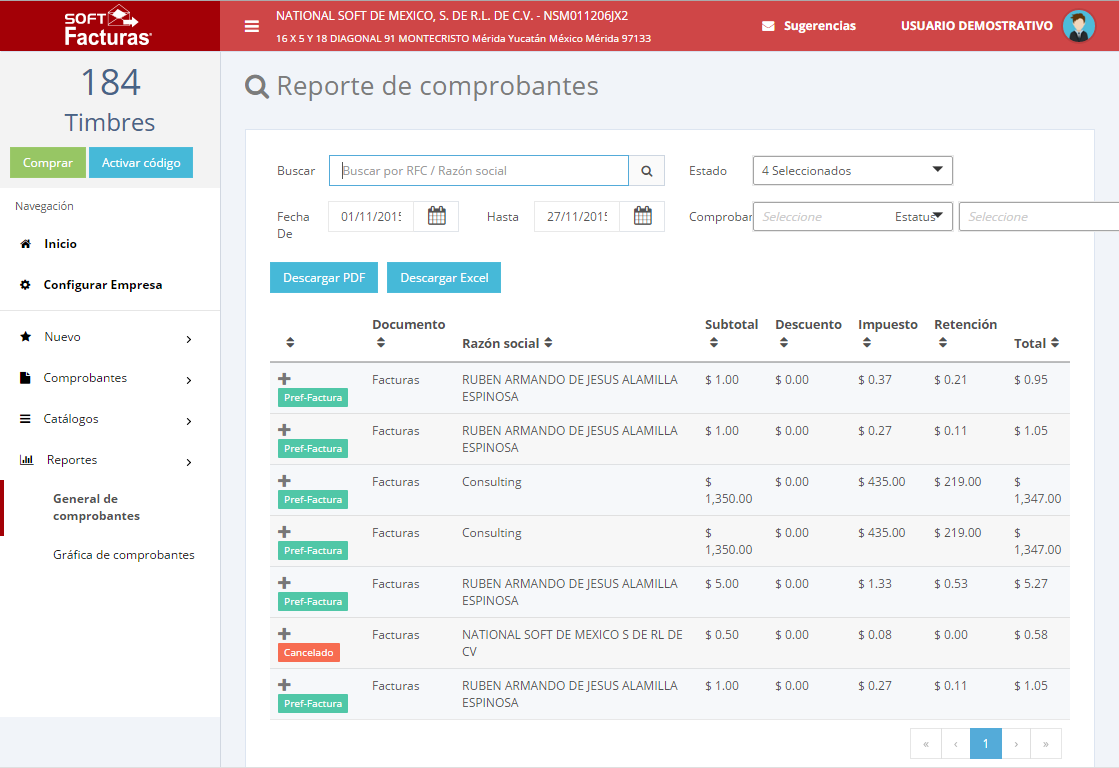Open the Fecha De calendar picker
This screenshot has height=768, width=1119.
437,216
